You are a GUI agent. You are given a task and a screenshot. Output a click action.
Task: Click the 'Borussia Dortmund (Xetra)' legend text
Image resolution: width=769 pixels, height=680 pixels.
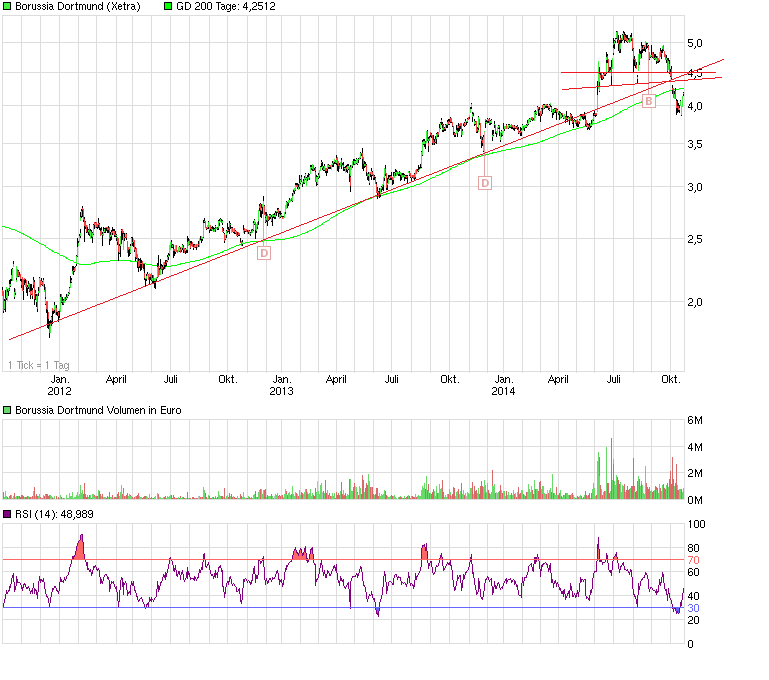[77, 6]
